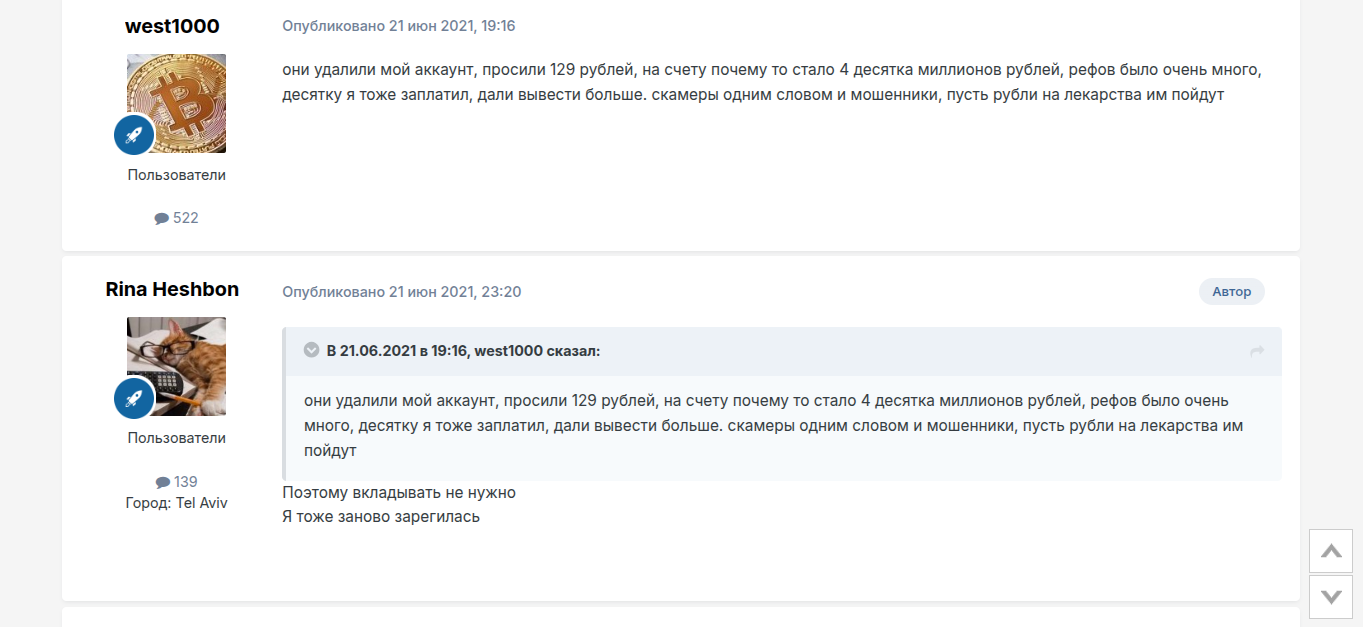The height and width of the screenshot is (627, 1363).
Task: Click the "Город: Tel Aviv" text
Action: [x=177, y=503]
